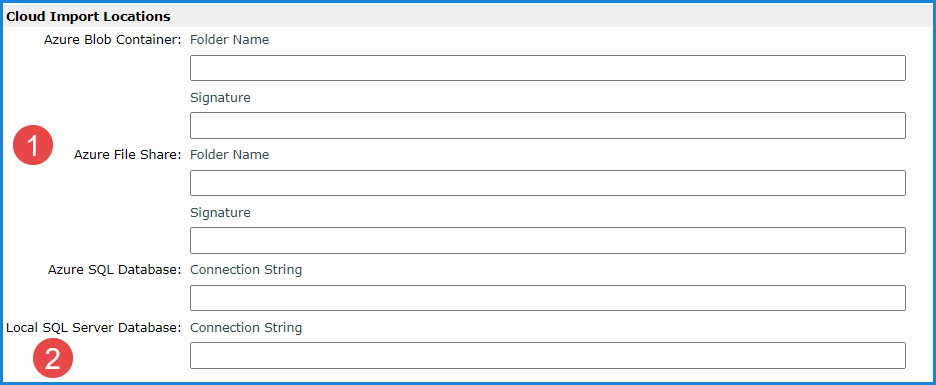Click Folder Name text beside Azure File Share
This screenshot has height=385, width=936.
229,155
